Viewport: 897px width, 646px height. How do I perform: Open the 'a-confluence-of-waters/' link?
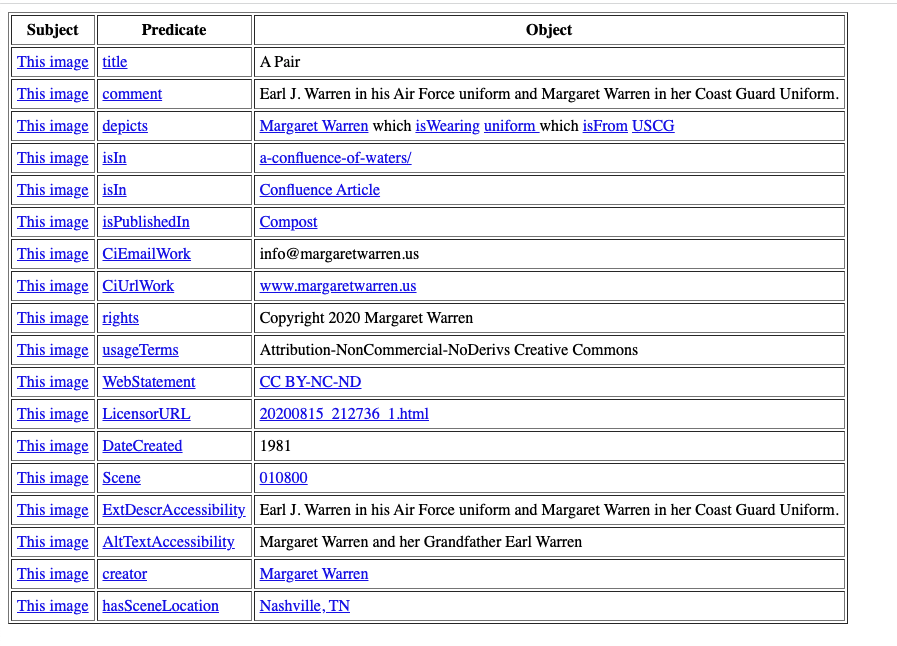pyautogui.click(x=335, y=158)
